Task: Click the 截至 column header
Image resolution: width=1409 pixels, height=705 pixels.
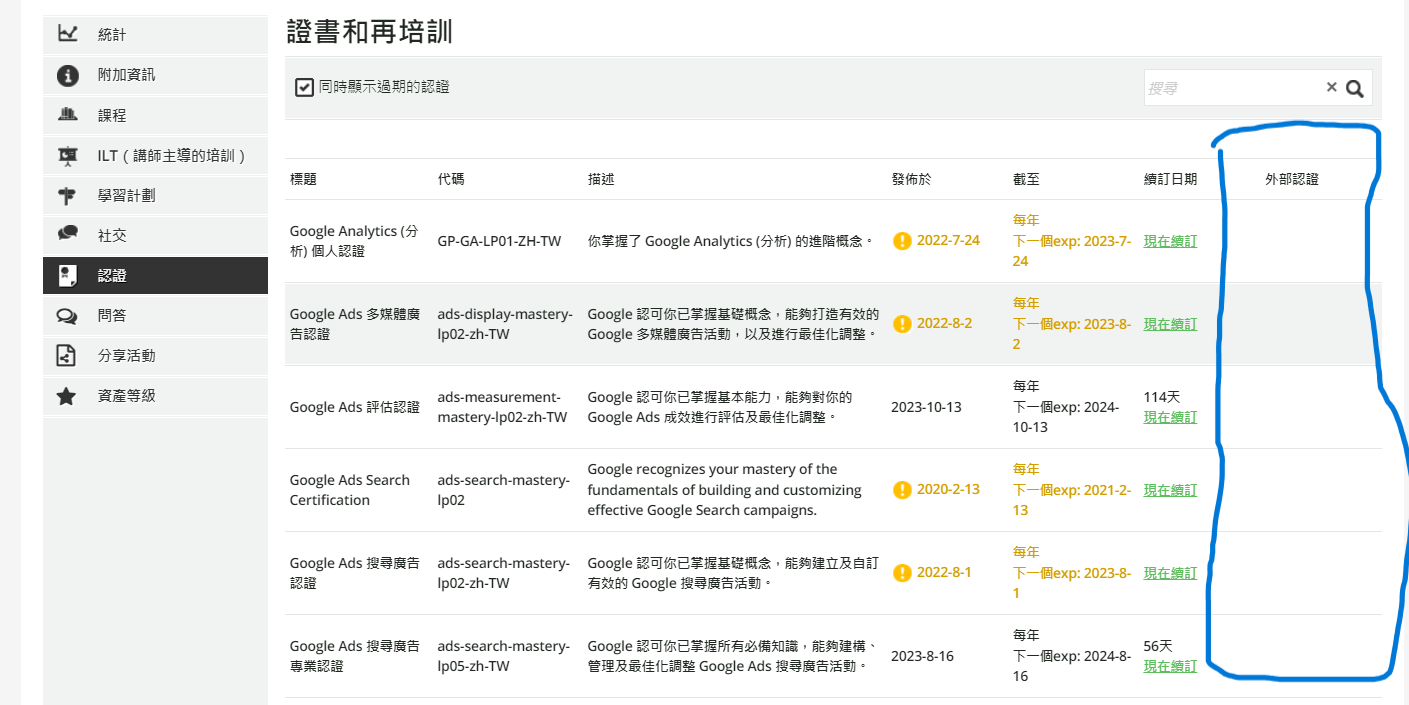Action: pos(1026,179)
